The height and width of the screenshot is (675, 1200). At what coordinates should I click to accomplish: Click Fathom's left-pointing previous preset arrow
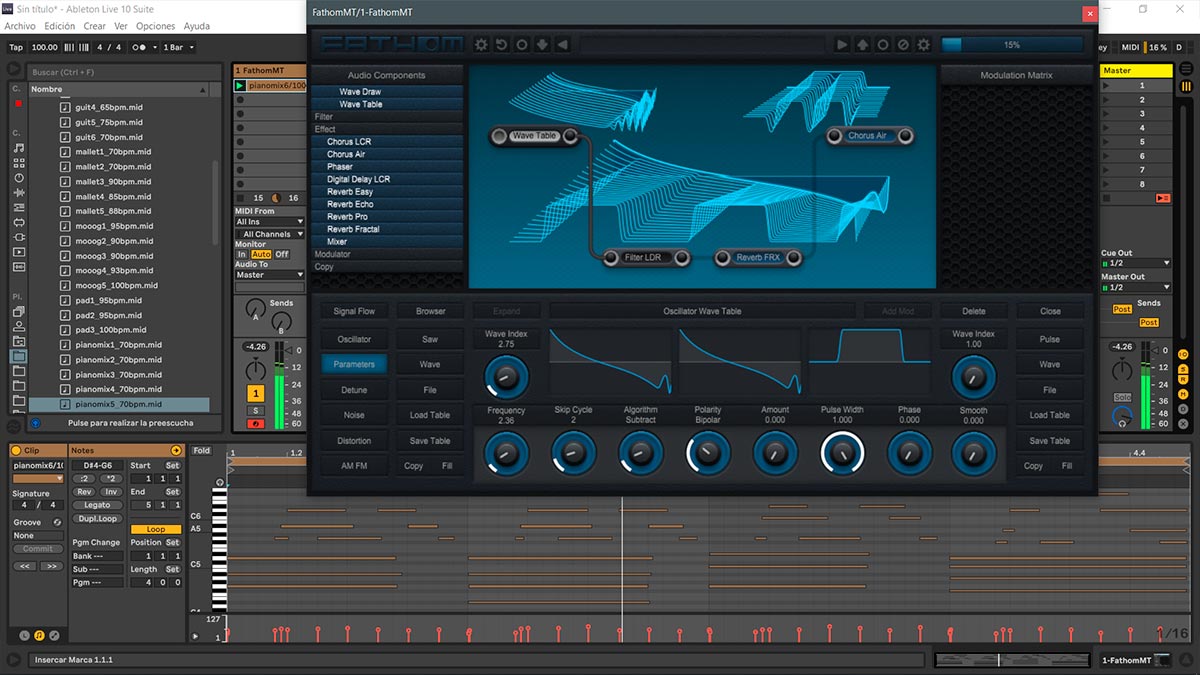coord(562,44)
